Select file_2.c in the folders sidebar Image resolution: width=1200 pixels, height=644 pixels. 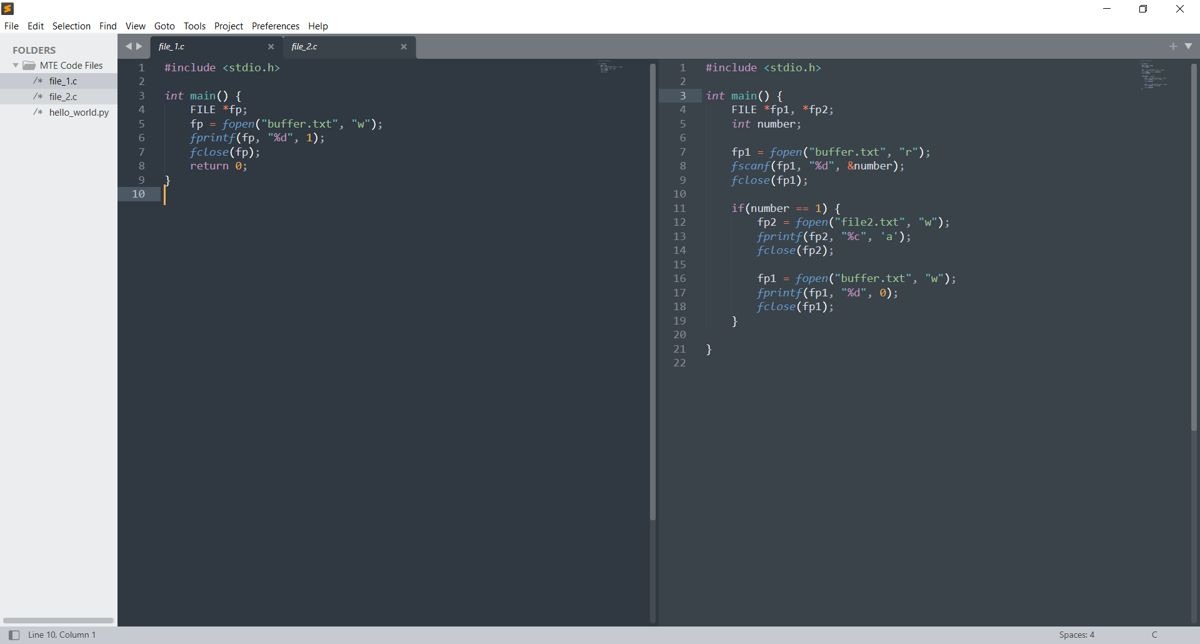coord(63,96)
